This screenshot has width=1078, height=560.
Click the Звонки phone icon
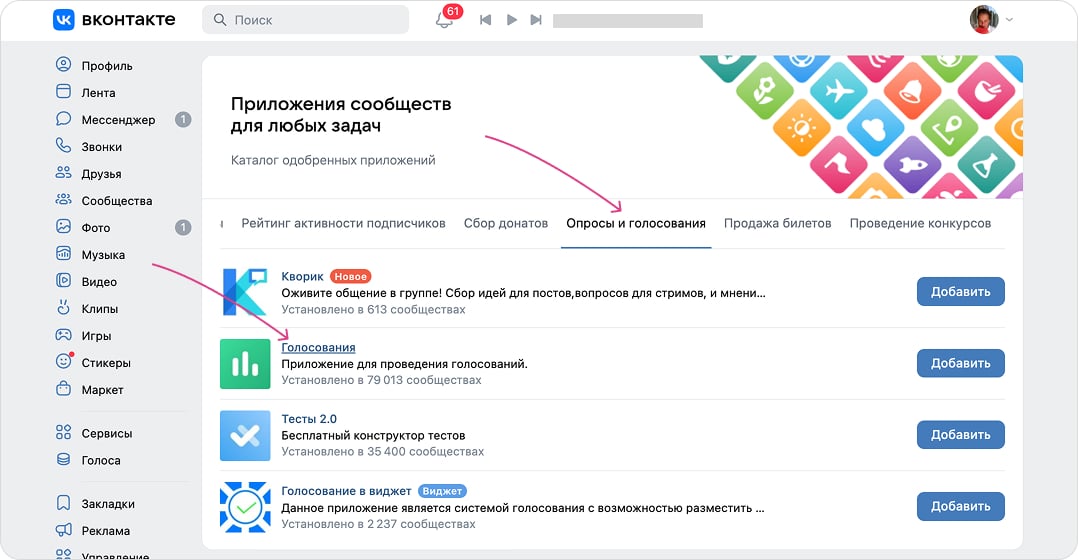click(63, 146)
